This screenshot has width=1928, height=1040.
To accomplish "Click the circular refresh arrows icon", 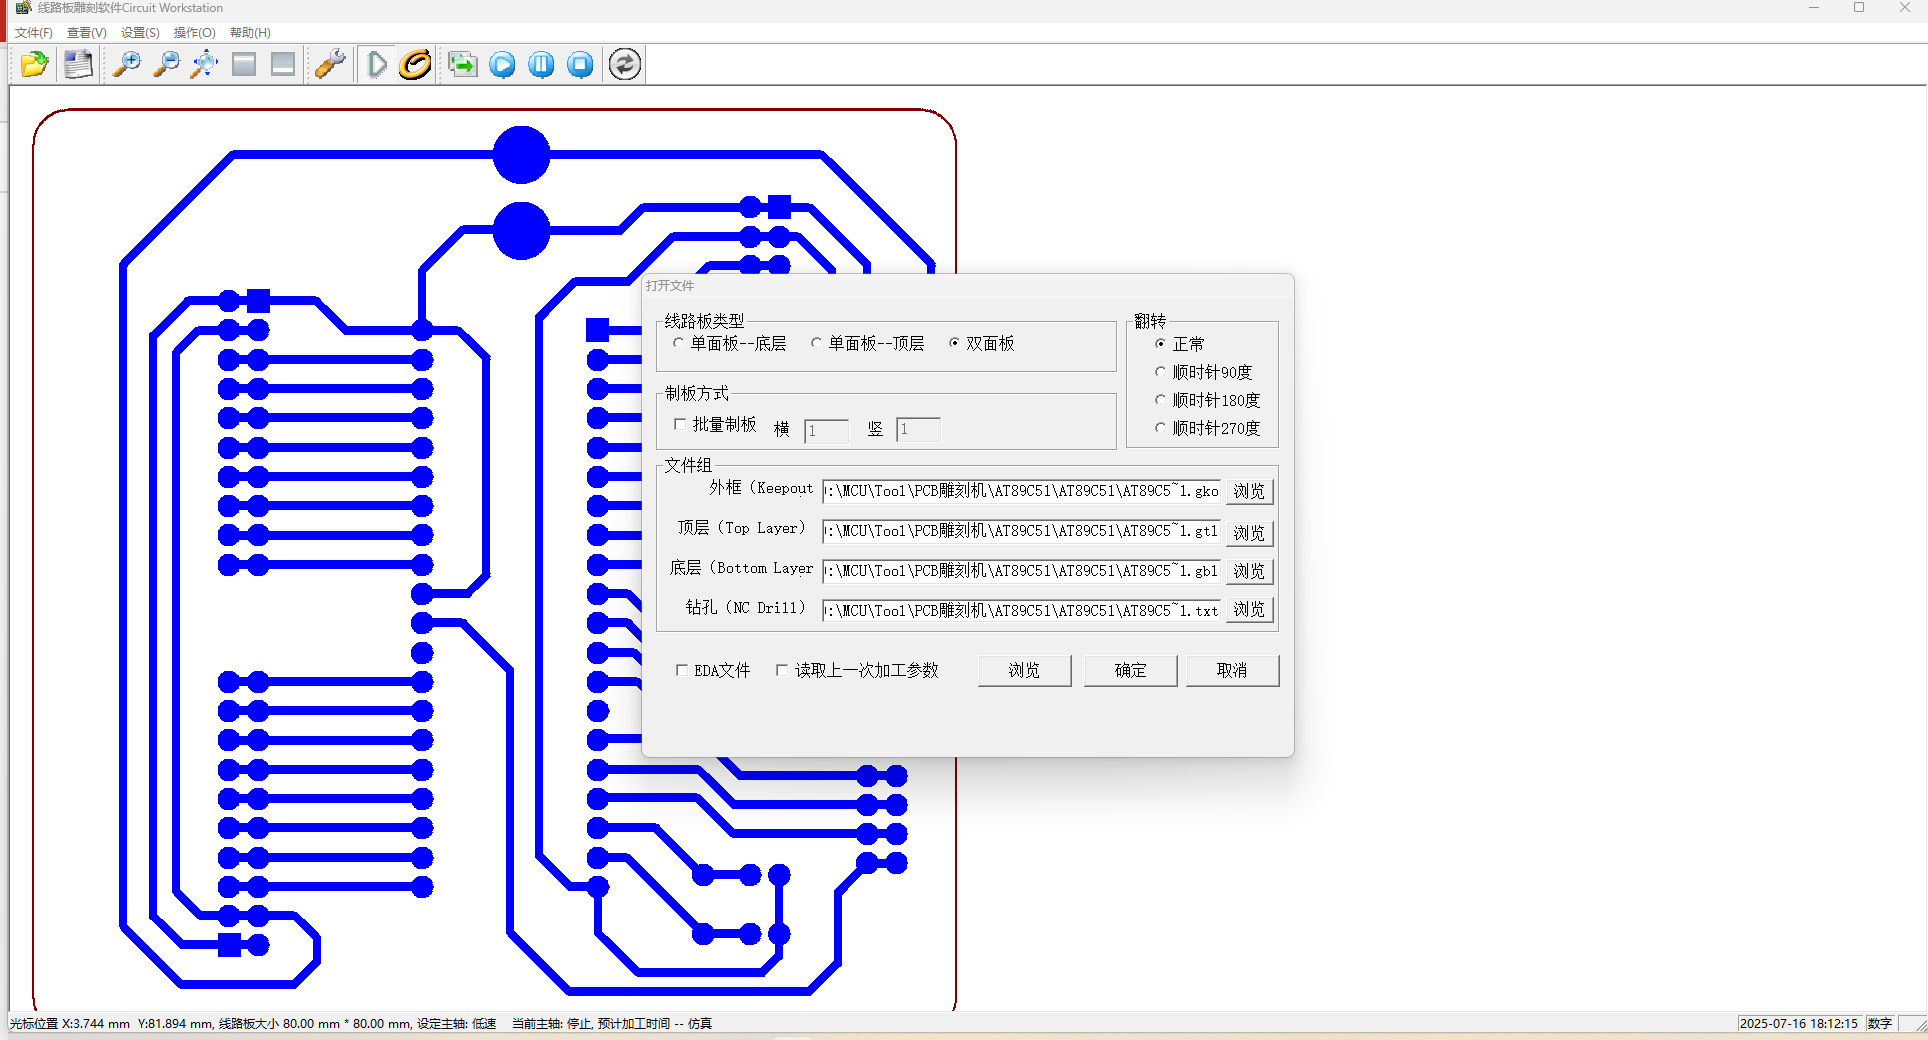I will tap(625, 65).
